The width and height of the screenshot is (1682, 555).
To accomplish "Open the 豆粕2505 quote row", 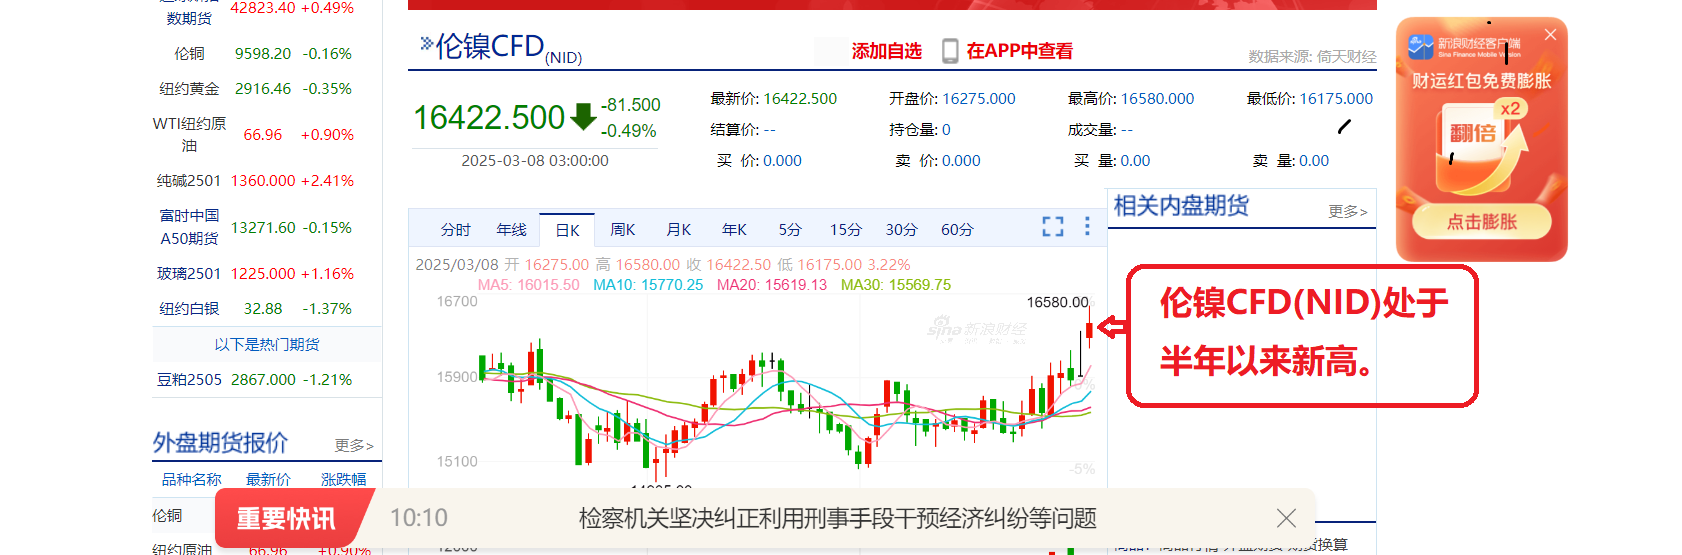I will (267, 380).
